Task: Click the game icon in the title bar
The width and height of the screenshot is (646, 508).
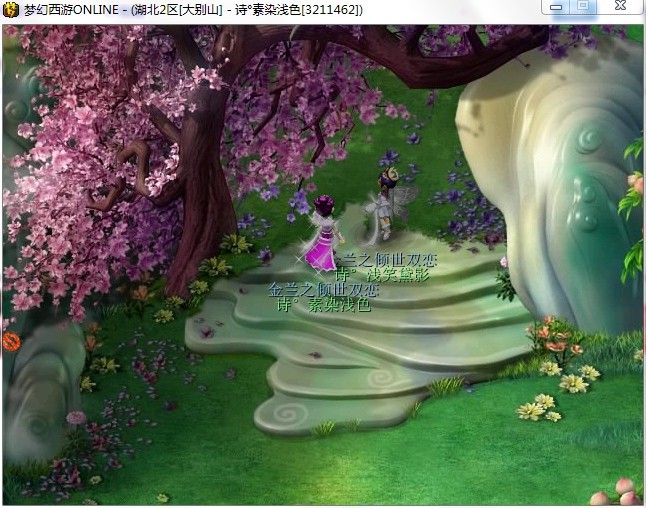Action: coord(10,9)
